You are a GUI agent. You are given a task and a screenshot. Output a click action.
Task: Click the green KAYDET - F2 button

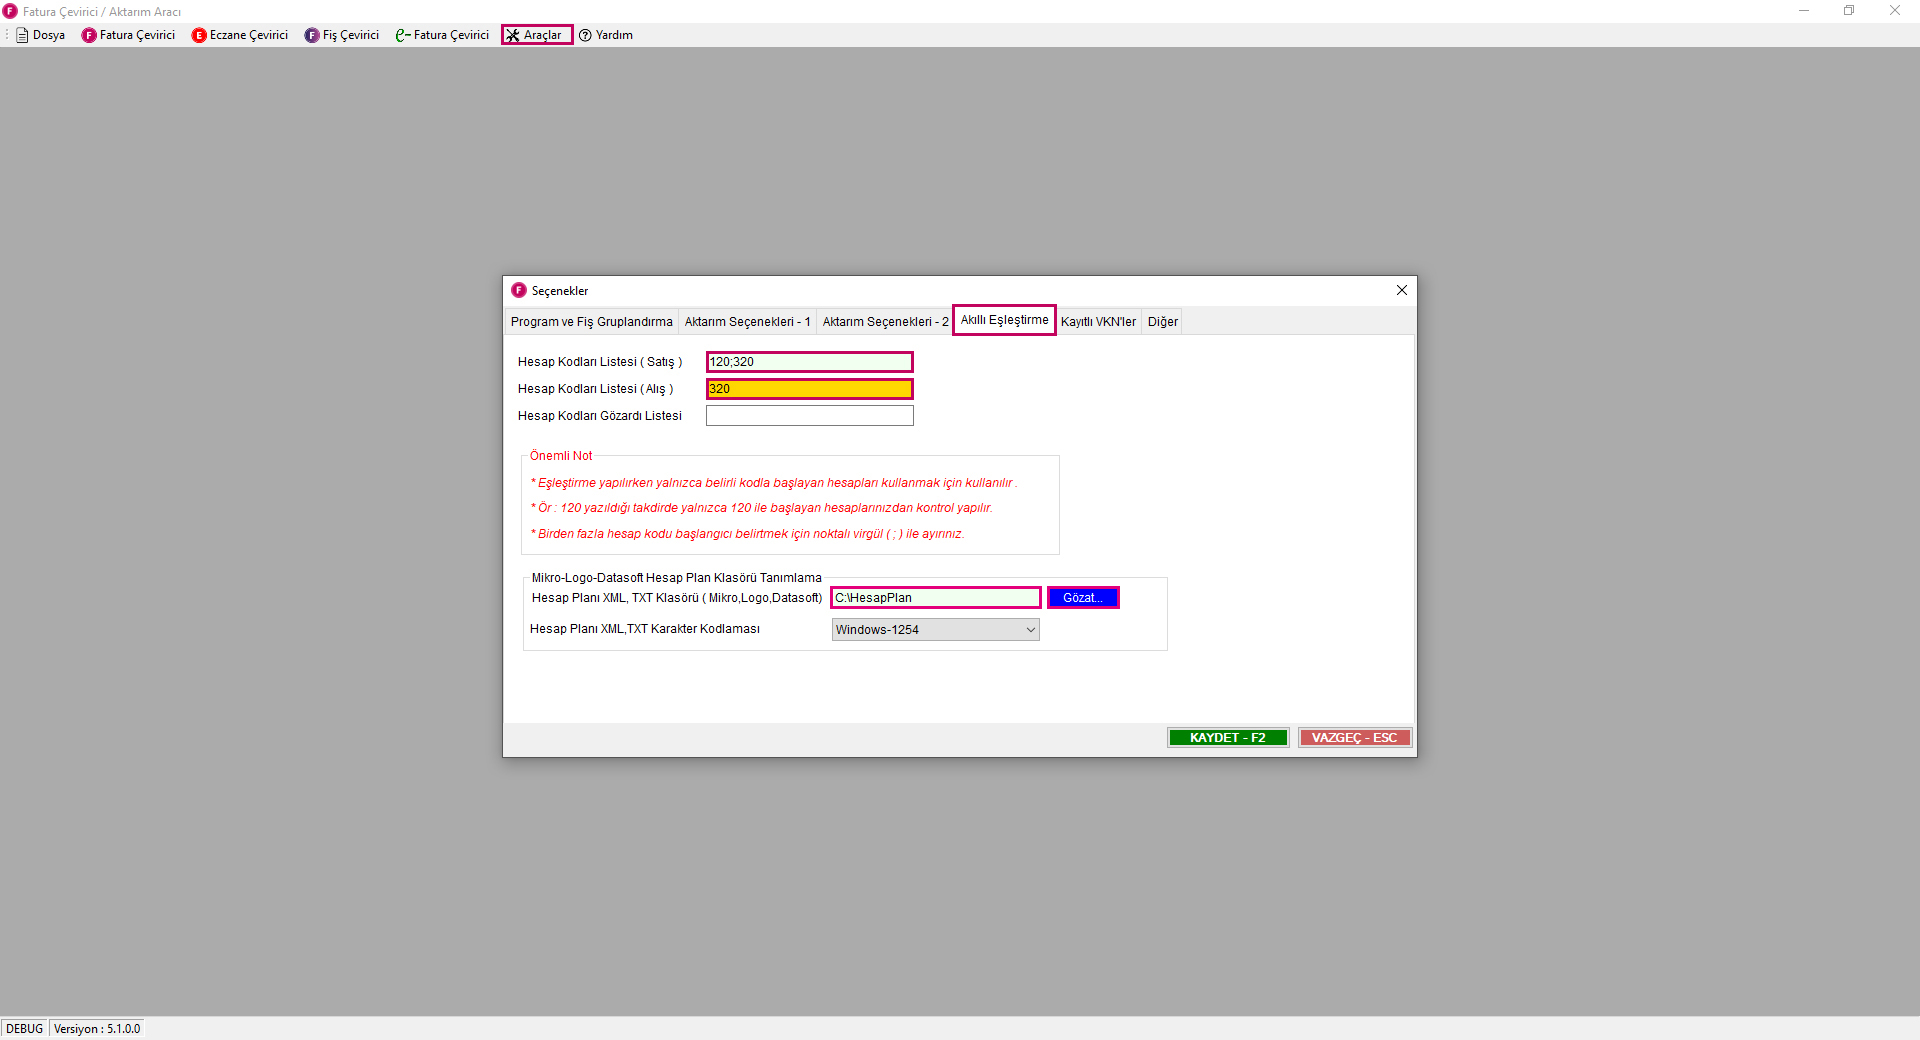[1227, 738]
